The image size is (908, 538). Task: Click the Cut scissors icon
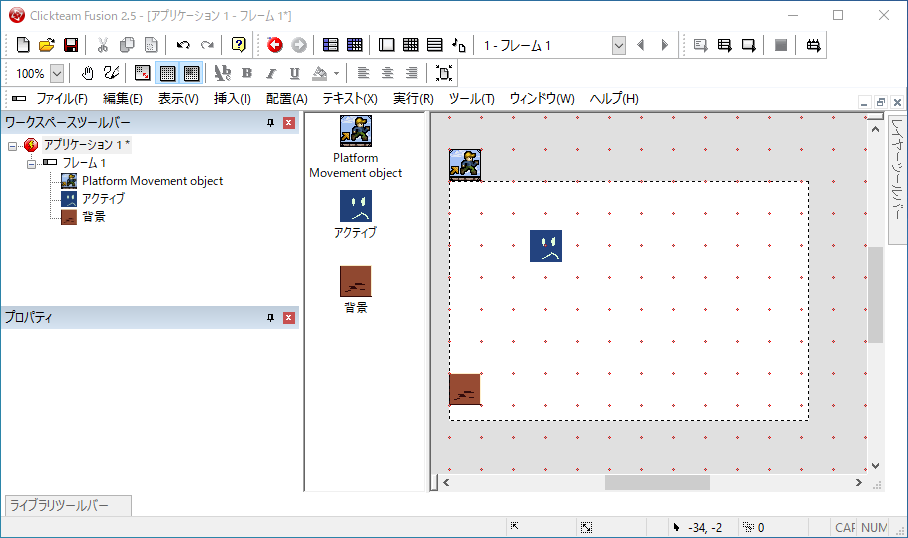pyautogui.click(x=102, y=45)
